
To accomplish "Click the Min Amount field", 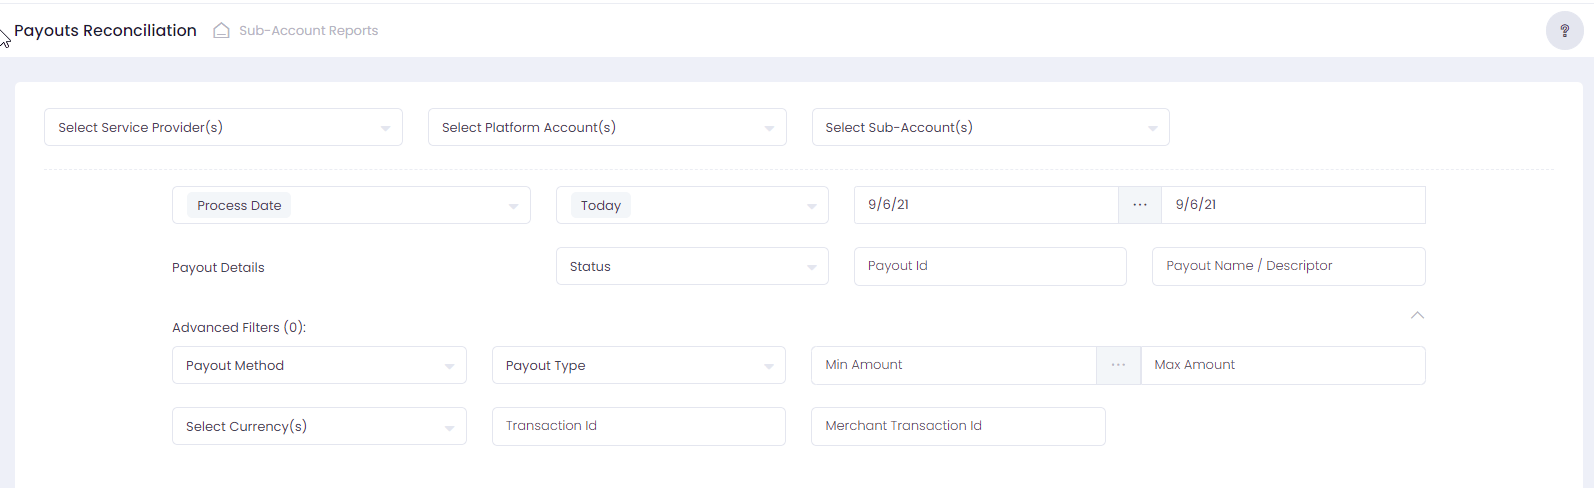I will tap(953, 365).
